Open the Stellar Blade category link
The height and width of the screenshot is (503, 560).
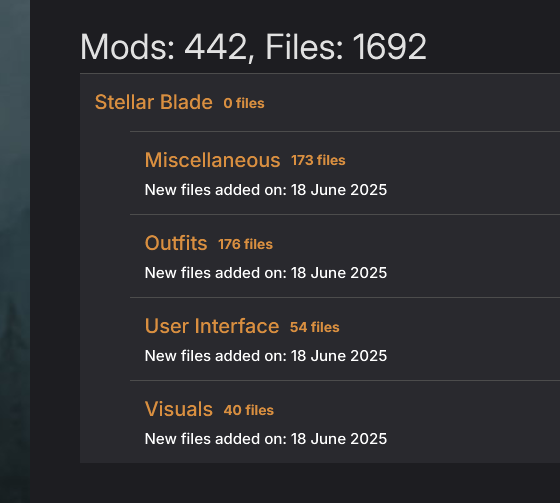tap(154, 102)
